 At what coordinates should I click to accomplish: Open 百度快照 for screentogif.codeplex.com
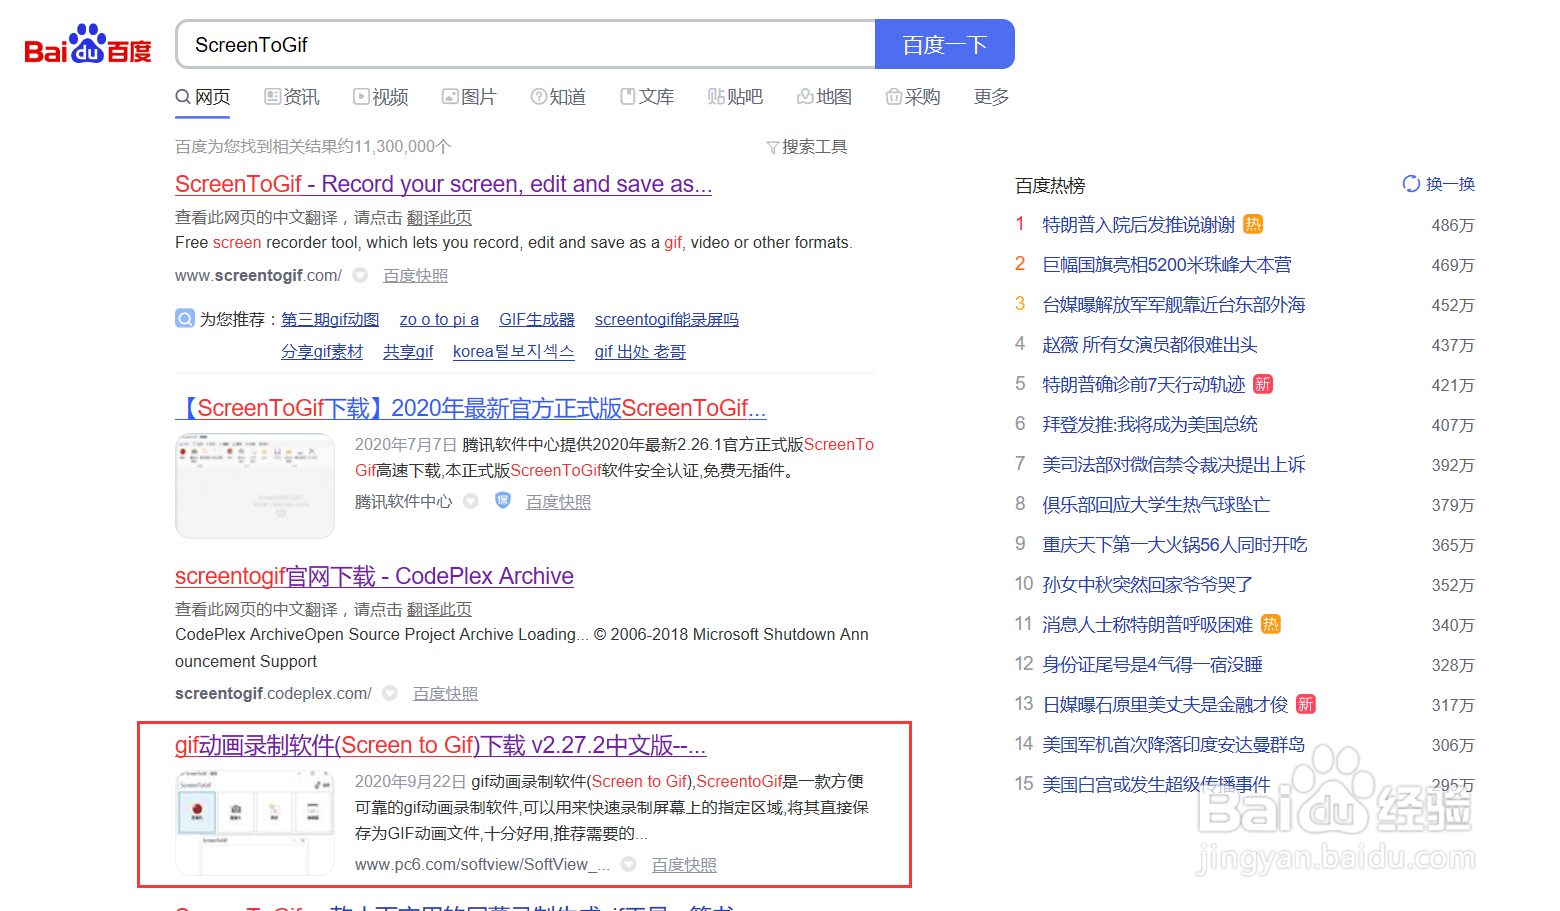[445, 693]
